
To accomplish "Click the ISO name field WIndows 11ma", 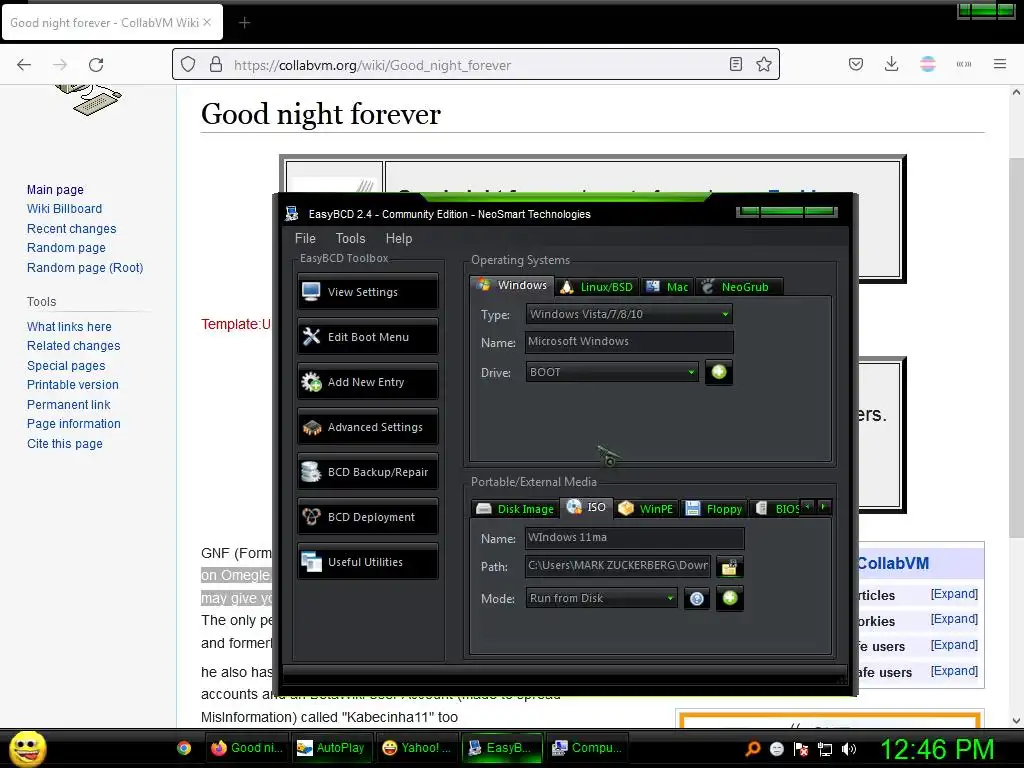I will 634,537.
